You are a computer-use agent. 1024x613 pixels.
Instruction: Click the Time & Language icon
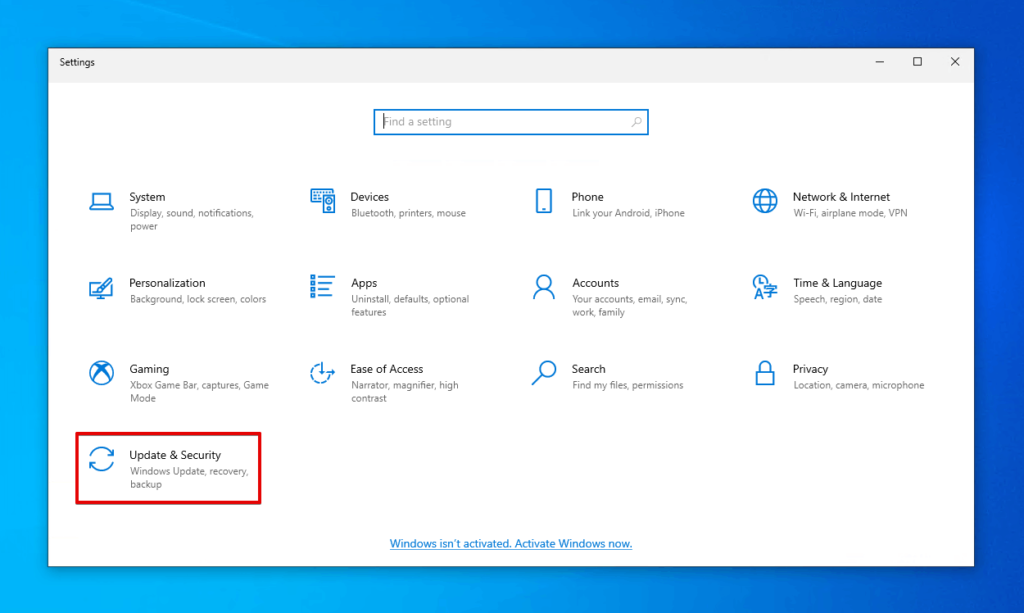point(765,287)
